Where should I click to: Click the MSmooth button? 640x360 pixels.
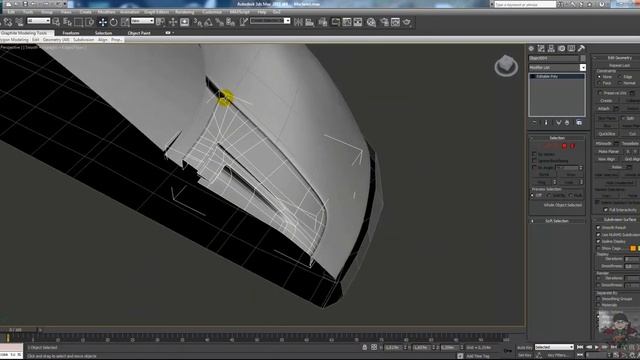[x=604, y=144]
